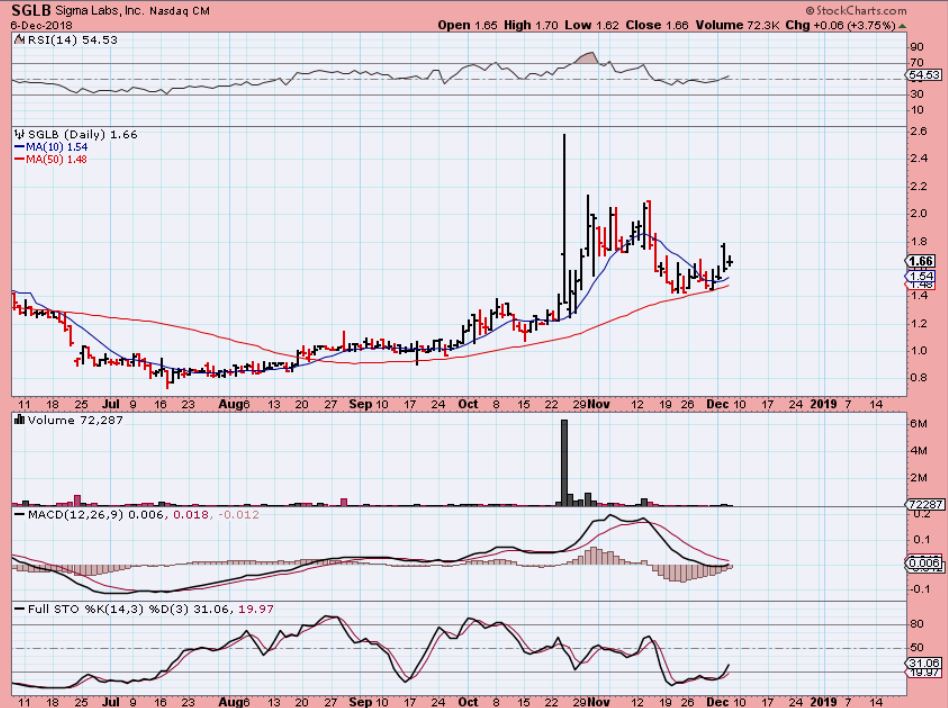
Task: Click the 2019 label on price chart axis
Action: pyautogui.click(x=823, y=404)
